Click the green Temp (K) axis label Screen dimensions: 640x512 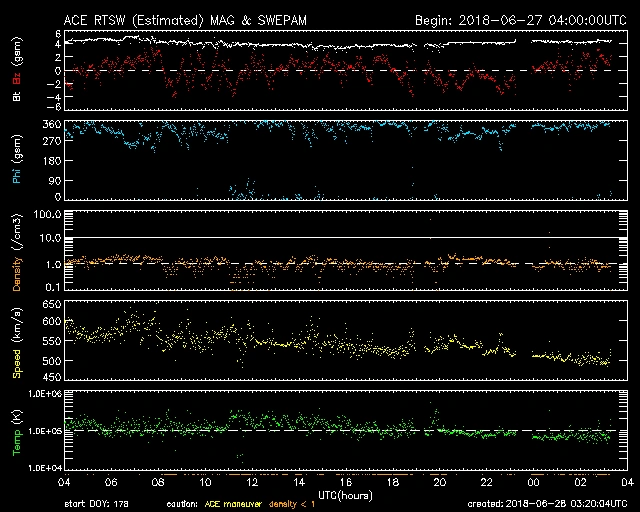pos(17,432)
